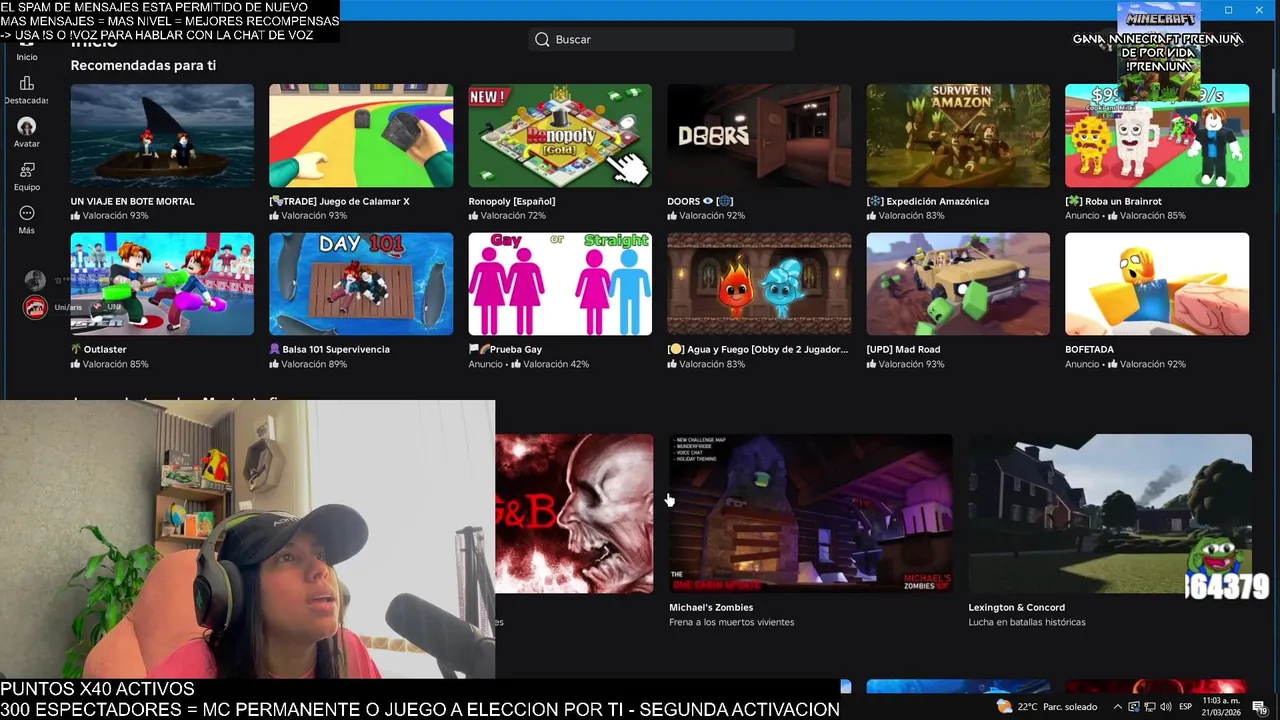Open the notification center icon

[x=1260, y=707]
